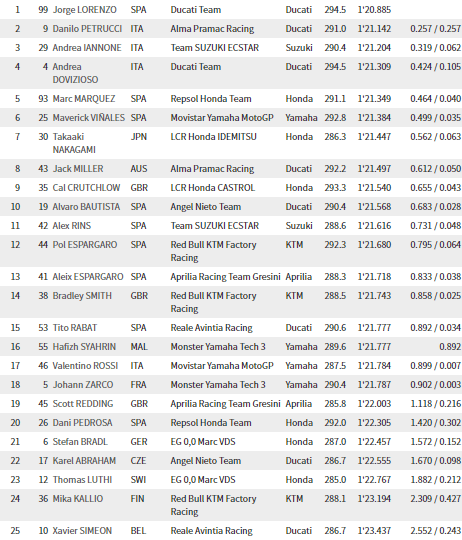The width and height of the screenshot is (462, 540).
Task: Click Team SUZUKI ECSTAR for Alex RINS
Action: 214,226
